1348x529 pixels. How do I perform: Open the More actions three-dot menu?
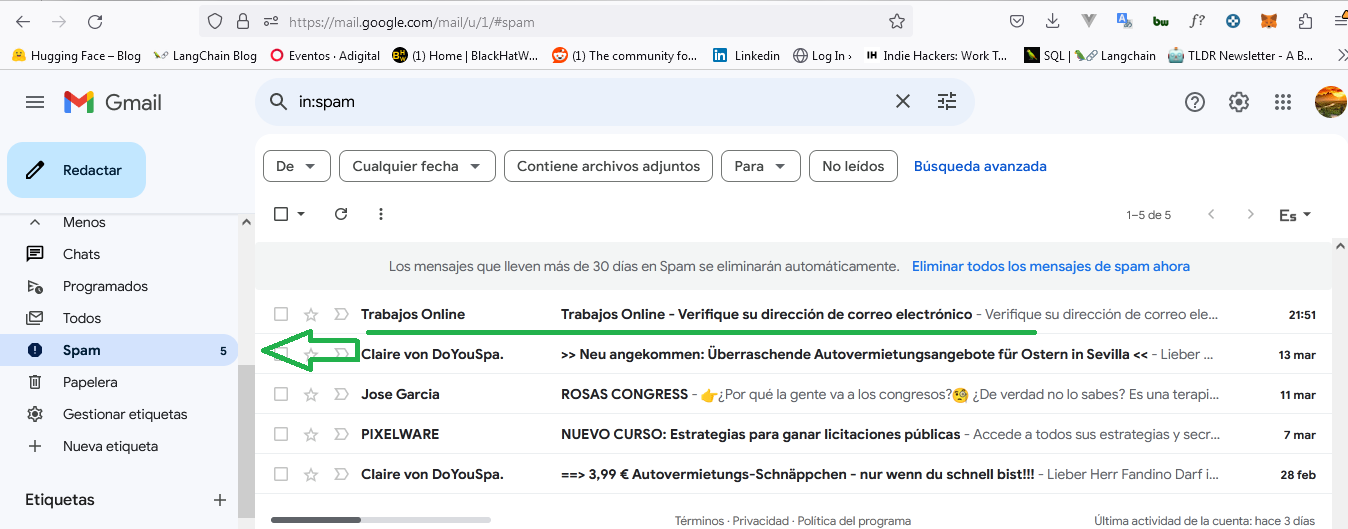380,214
